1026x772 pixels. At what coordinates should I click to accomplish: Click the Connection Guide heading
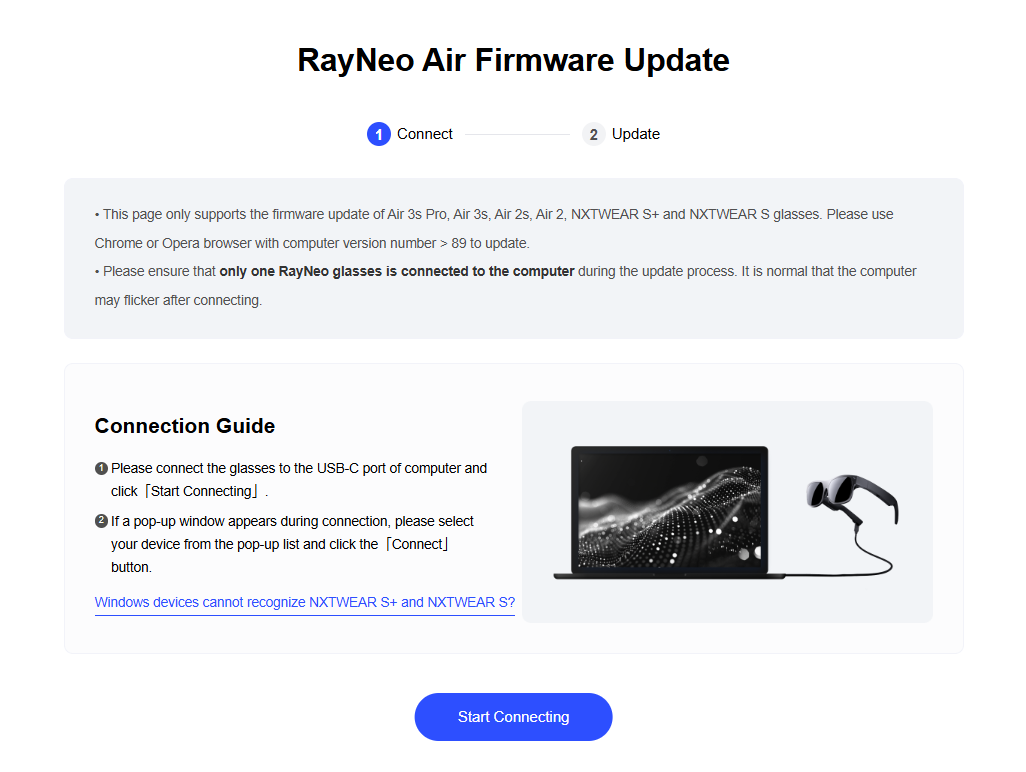[185, 426]
